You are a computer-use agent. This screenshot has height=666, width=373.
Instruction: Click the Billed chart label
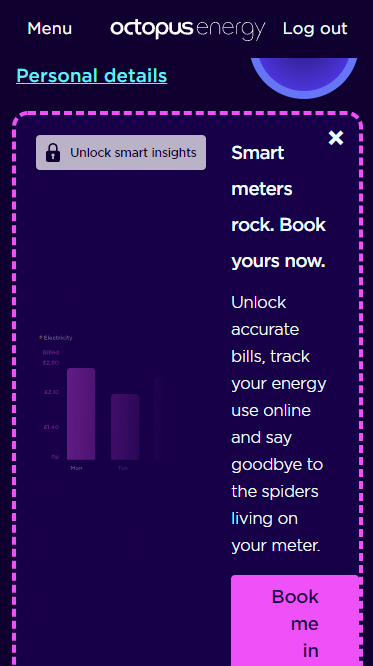(51, 353)
